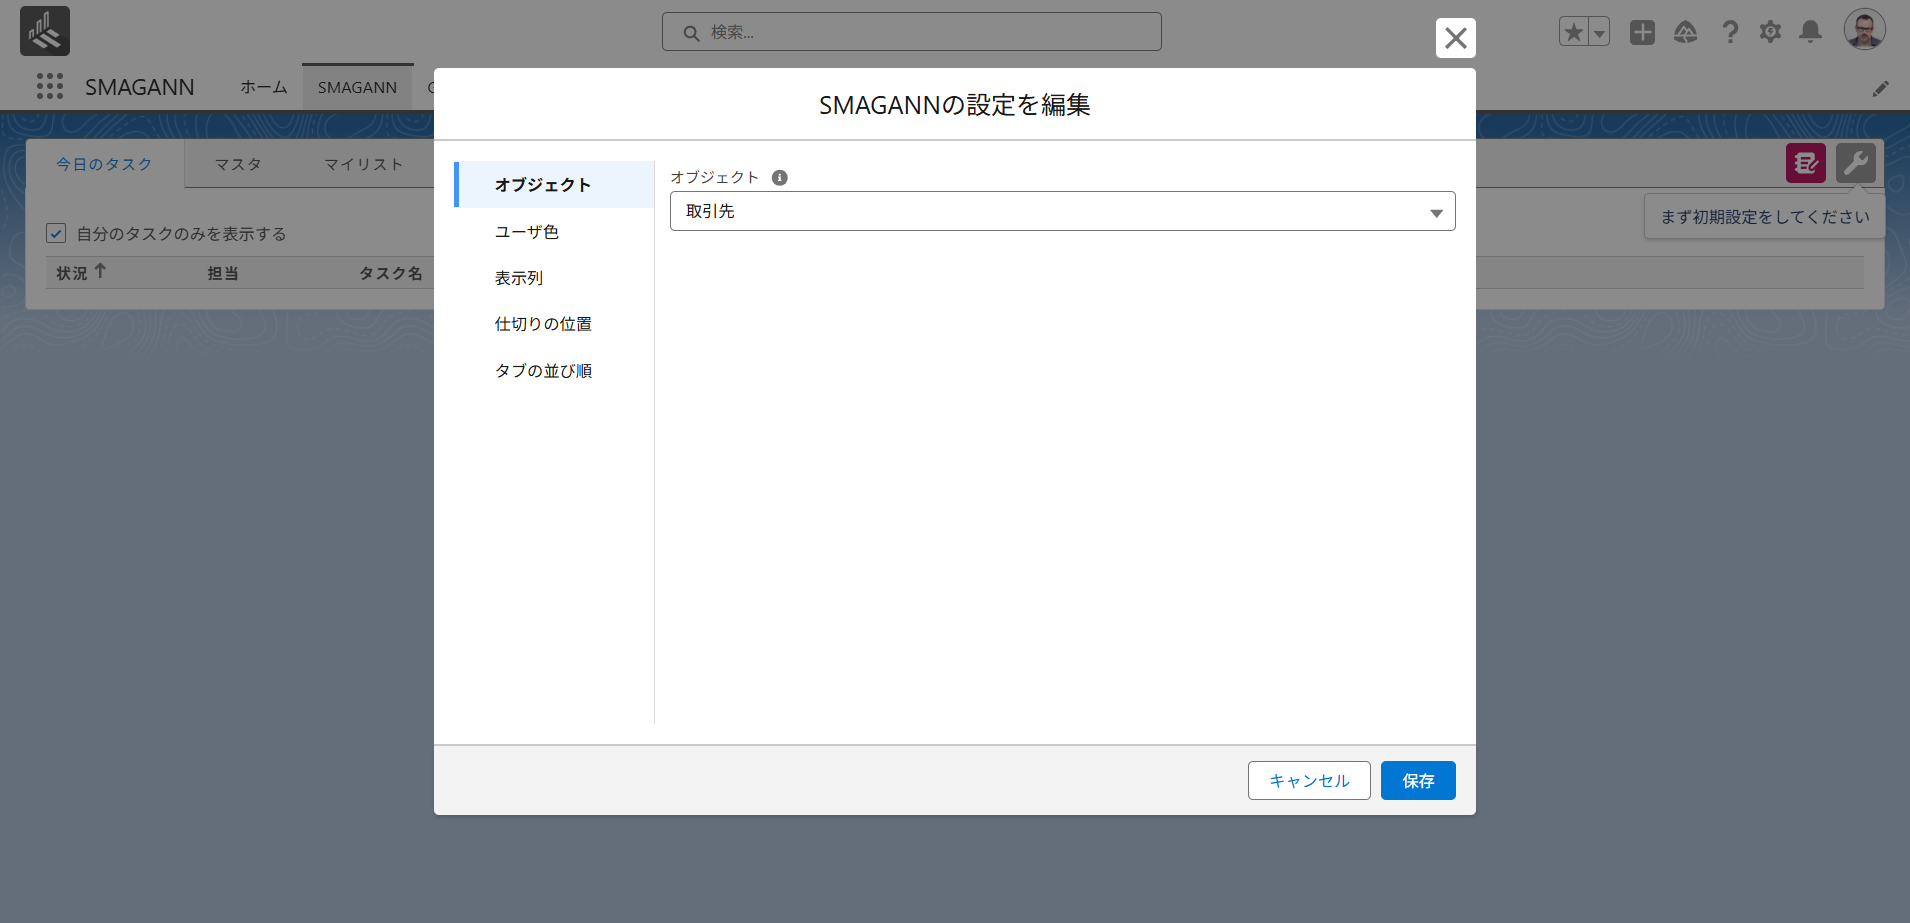Open the help question mark icon

pos(1730,32)
